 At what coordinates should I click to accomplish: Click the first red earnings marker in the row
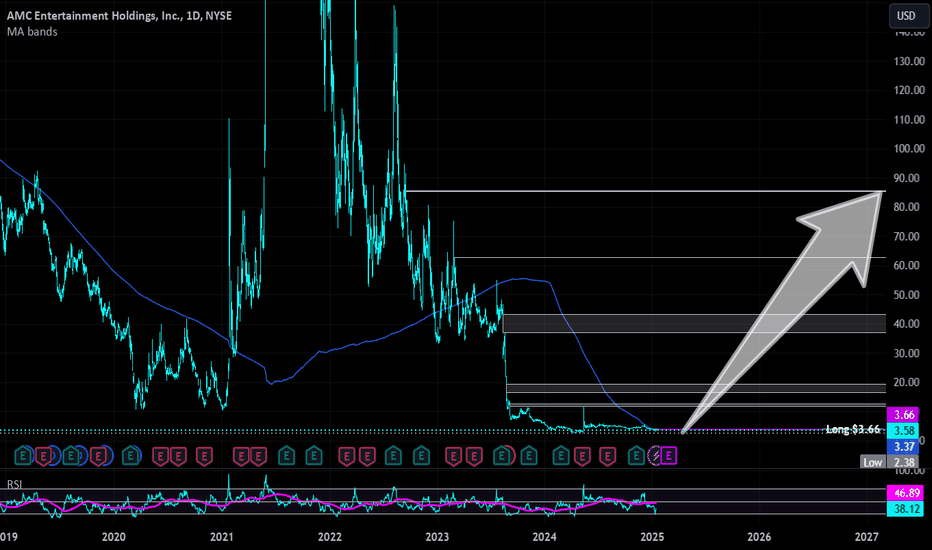pos(43,456)
